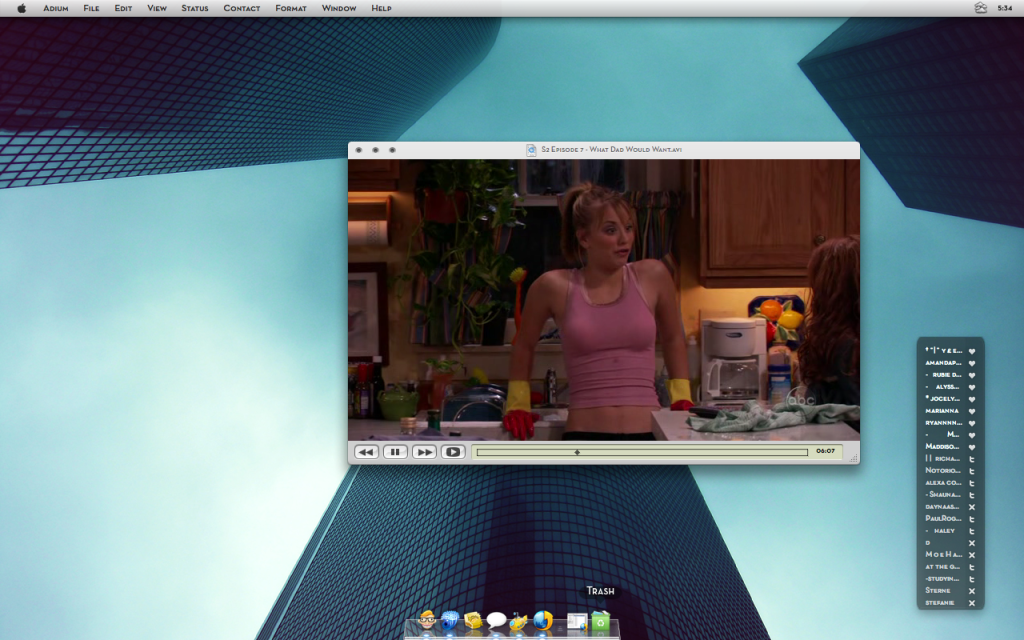Image resolution: width=1024 pixels, height=640 pixels.
Task: Click the document icon in the video title bar
Action: point(532,150)
